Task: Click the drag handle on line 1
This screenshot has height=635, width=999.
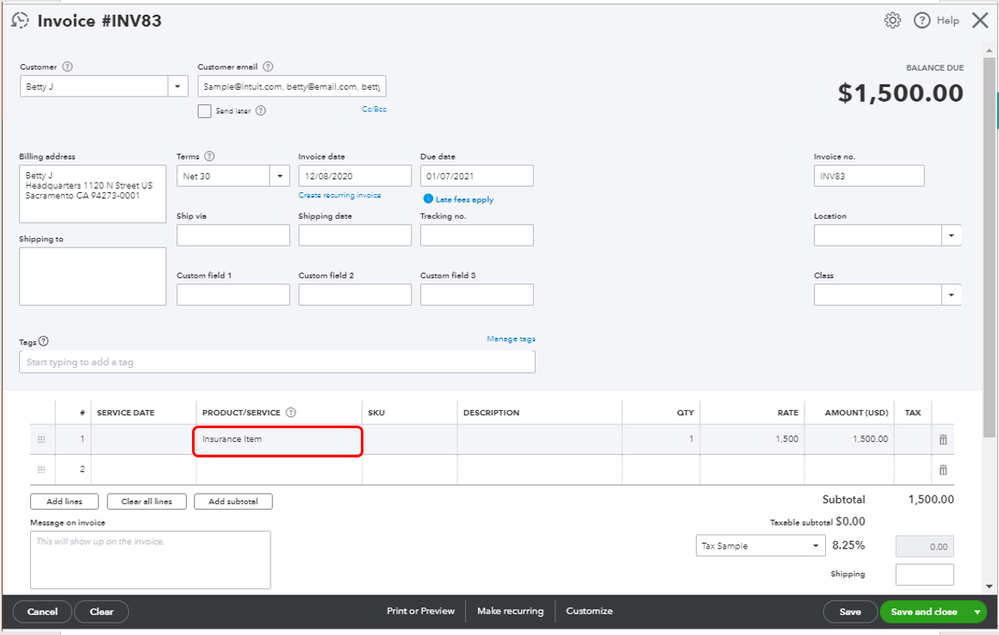Action: tap(41, 440)
